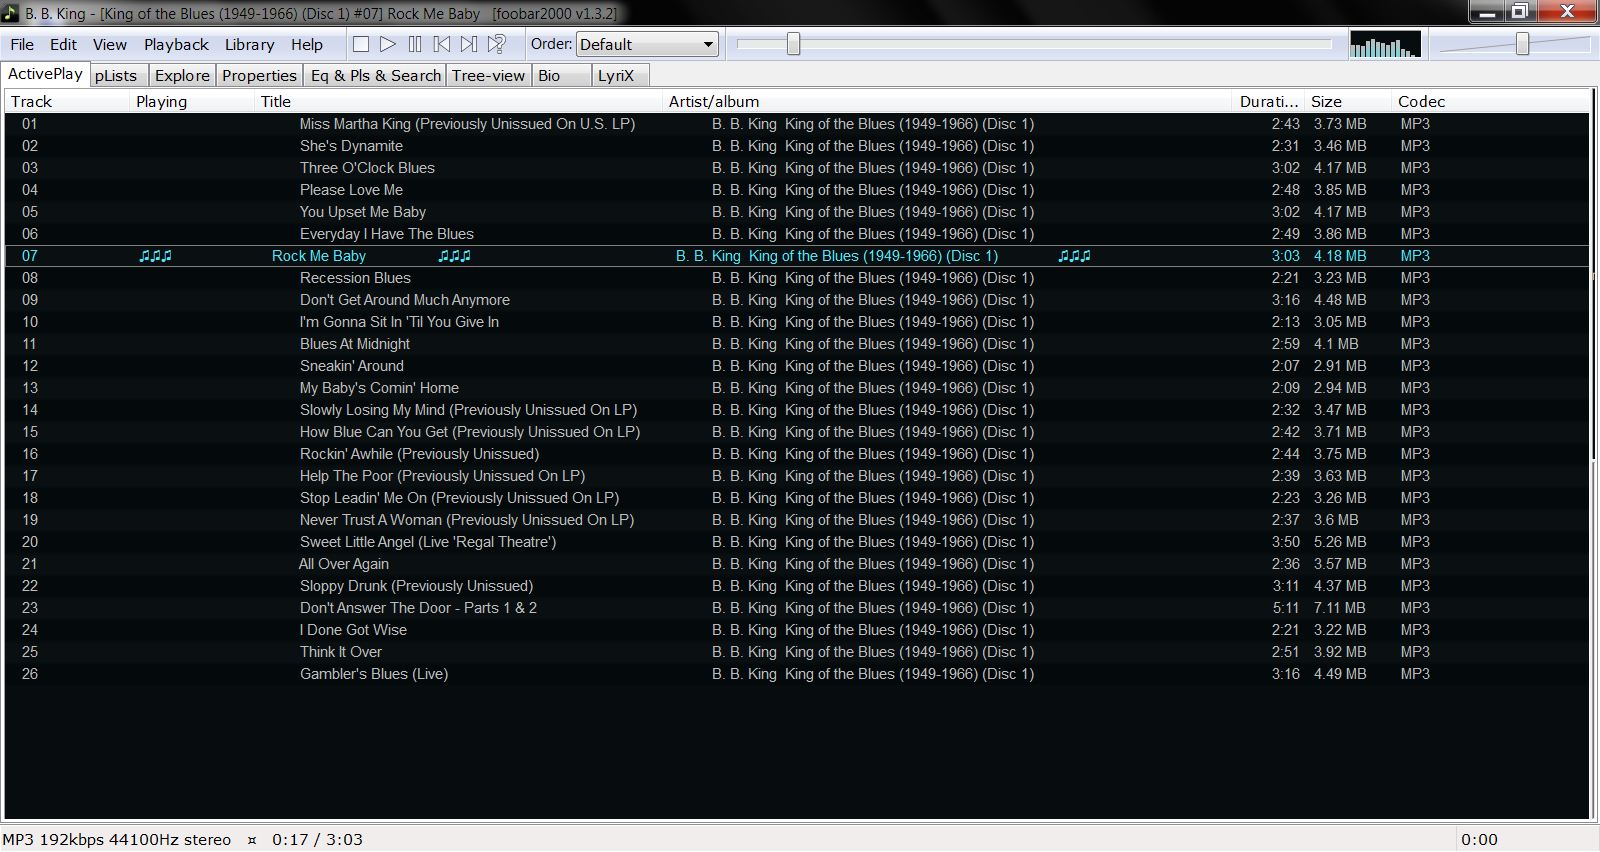
Task: Click the Stop playback button
Action: pos(361,44)
